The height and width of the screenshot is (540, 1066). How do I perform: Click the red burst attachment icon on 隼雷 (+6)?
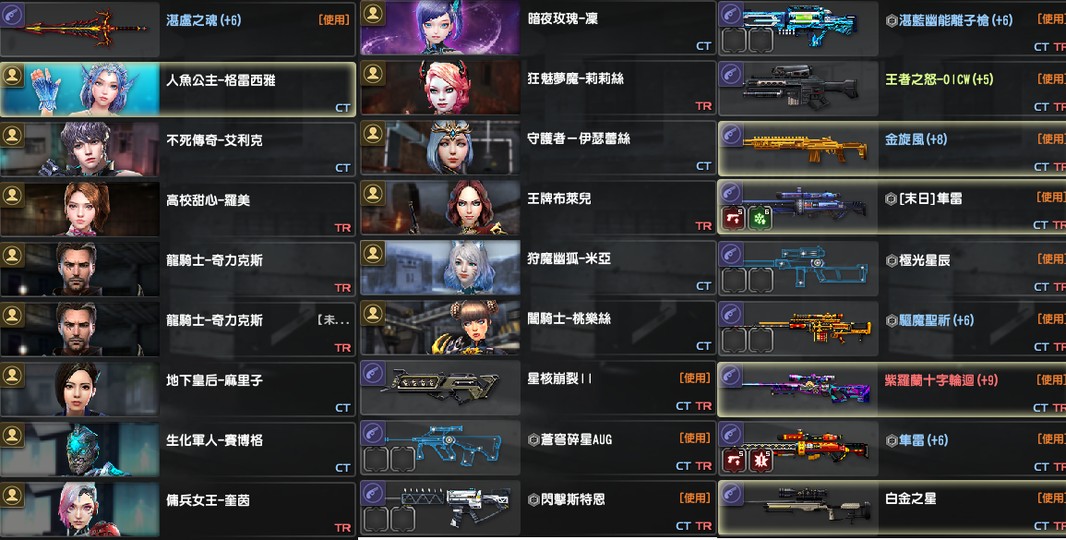(760, 460)
